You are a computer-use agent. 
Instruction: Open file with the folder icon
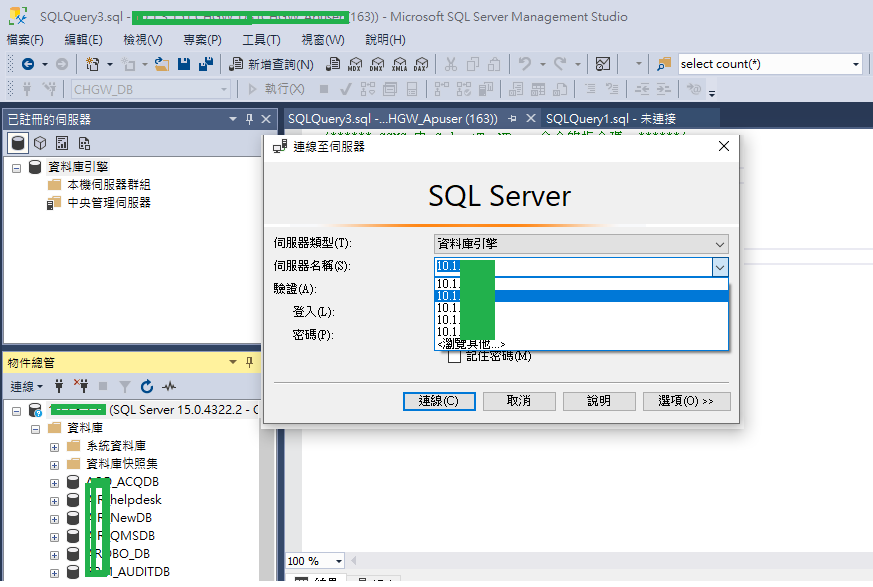point(161,64)
